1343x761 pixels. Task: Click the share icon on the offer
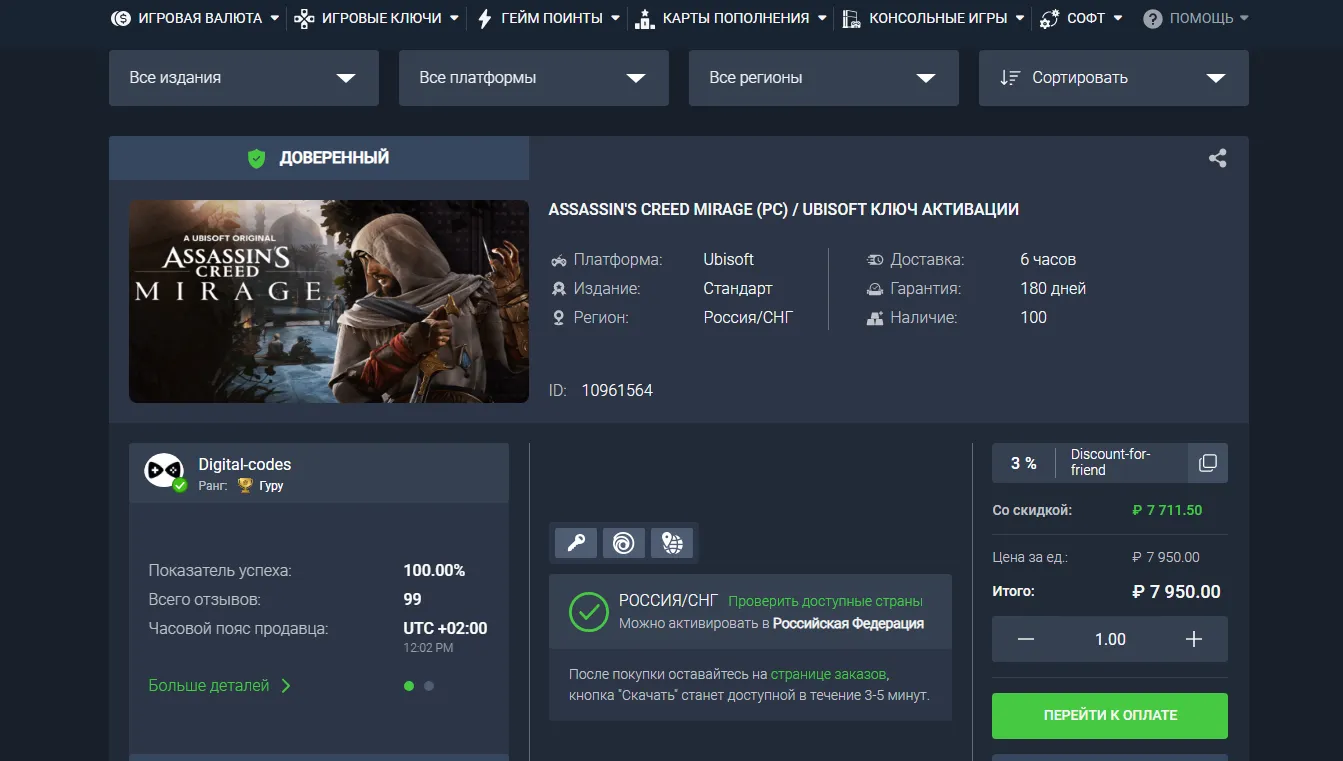[x=1217, y=158]
